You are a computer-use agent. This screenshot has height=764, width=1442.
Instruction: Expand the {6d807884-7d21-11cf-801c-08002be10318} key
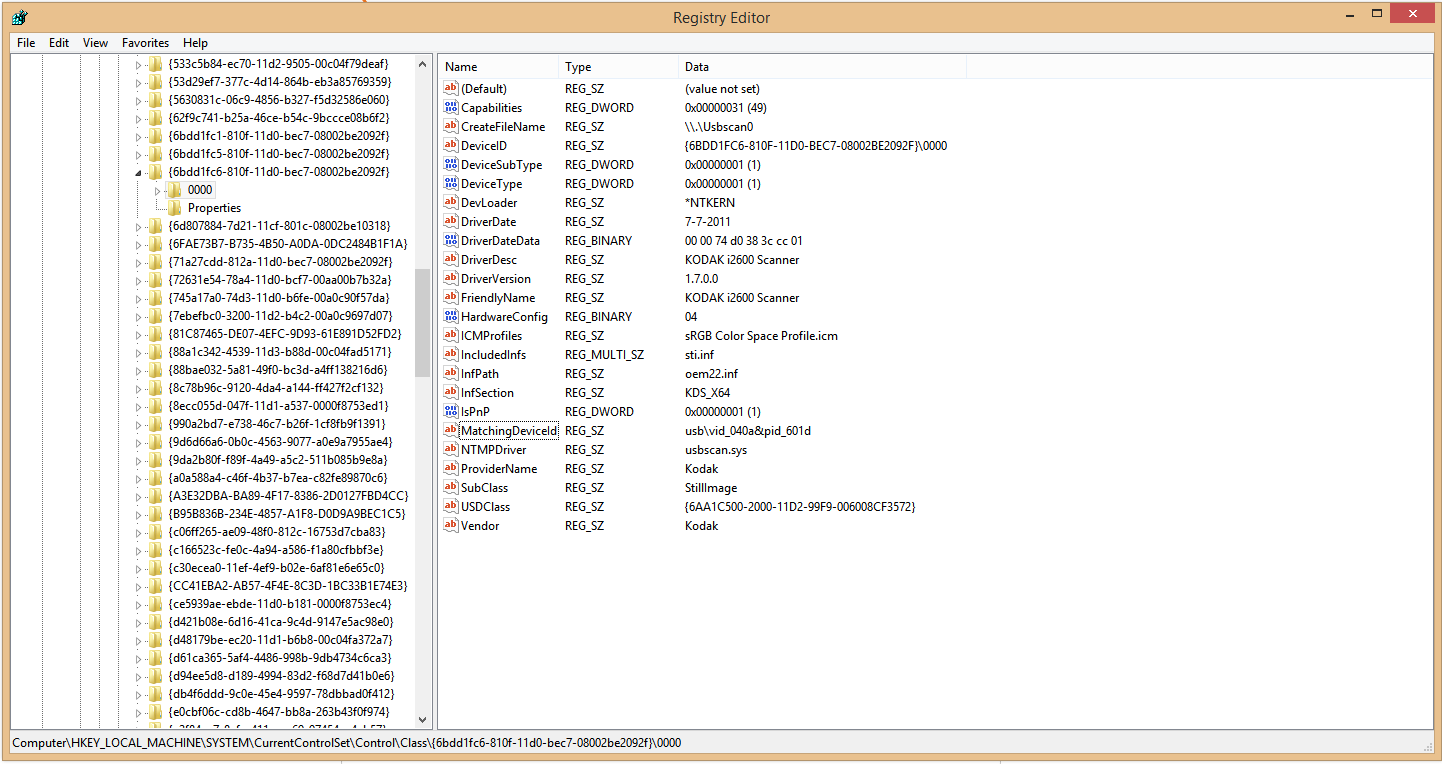[x=139, y=226]
